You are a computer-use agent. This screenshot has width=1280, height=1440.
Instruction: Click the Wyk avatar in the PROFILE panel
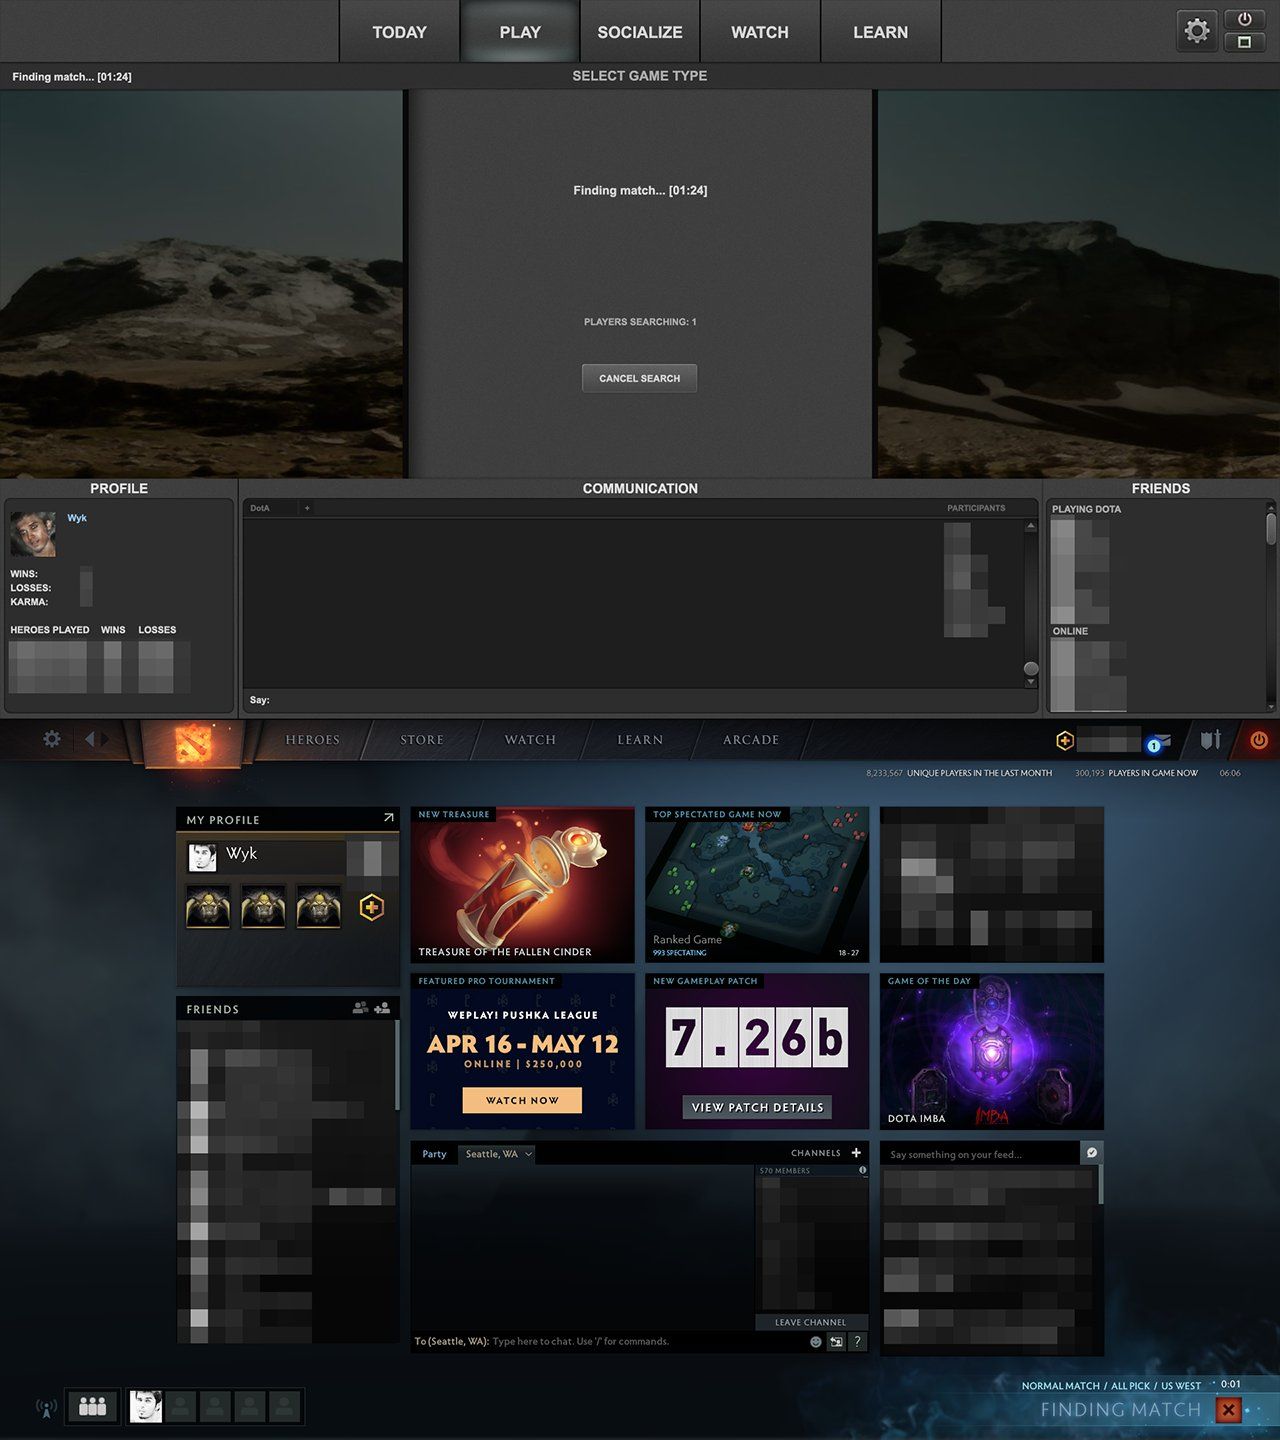pyautogui.click(x=33, y=534)
